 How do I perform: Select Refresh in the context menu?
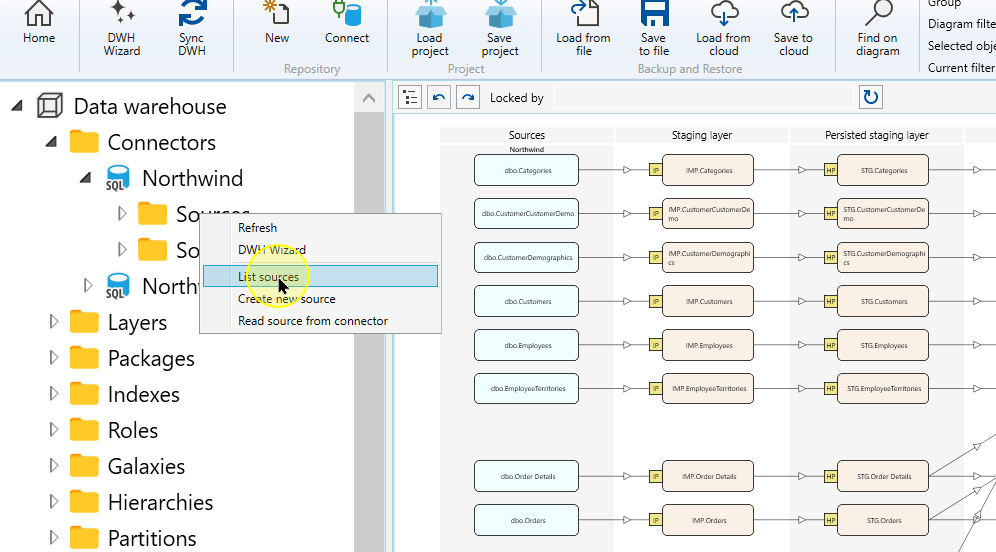tap(320, 227)
